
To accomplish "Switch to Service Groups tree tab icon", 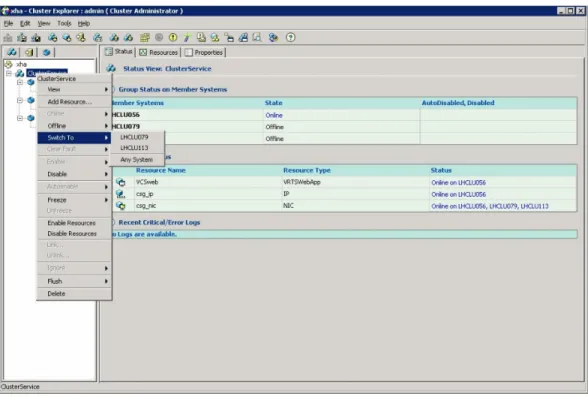I will (x=12, y=52).
